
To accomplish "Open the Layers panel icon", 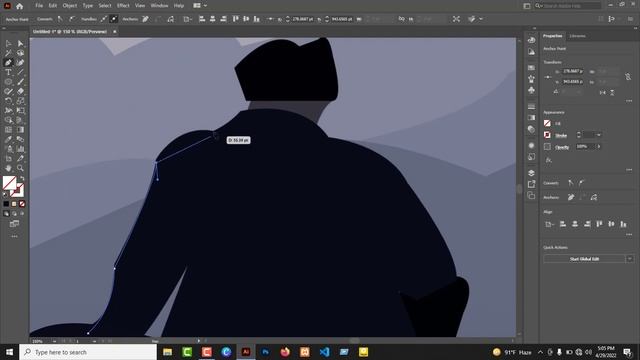I will pos(531,173).
